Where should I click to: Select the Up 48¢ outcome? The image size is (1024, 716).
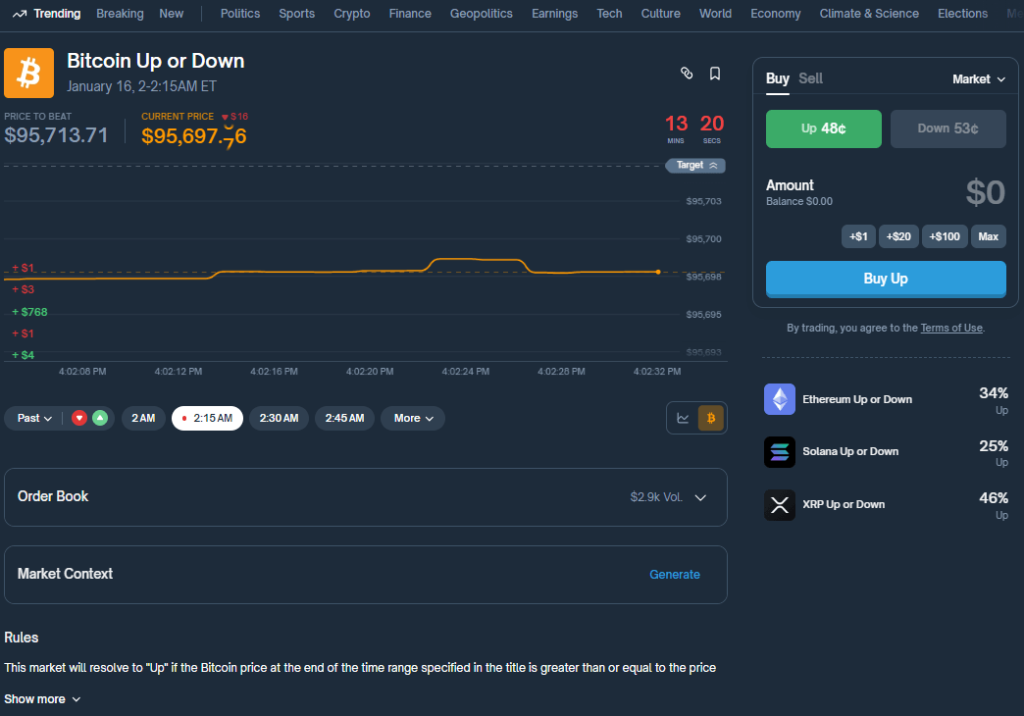click(x=823, y=129)
